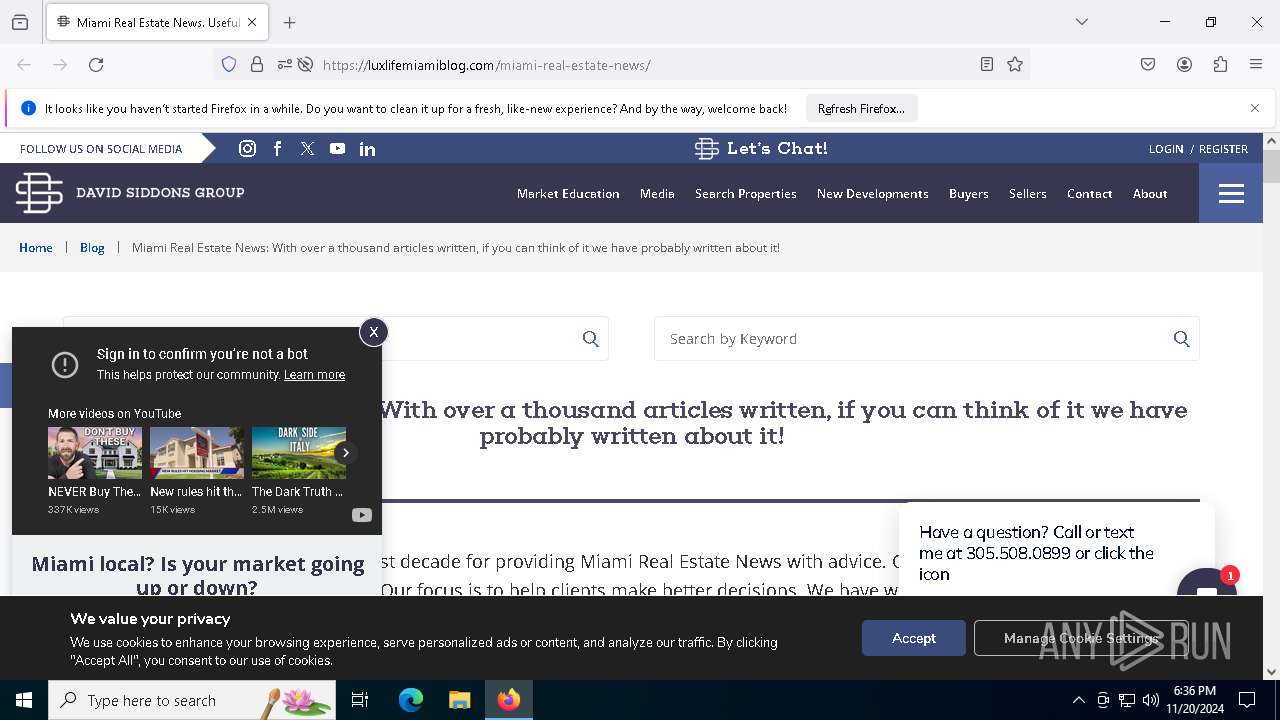Open Firefox extensions menu
Image resolution: width=1280 pixels, height=720 pixels.
[x=1220, y=64]
